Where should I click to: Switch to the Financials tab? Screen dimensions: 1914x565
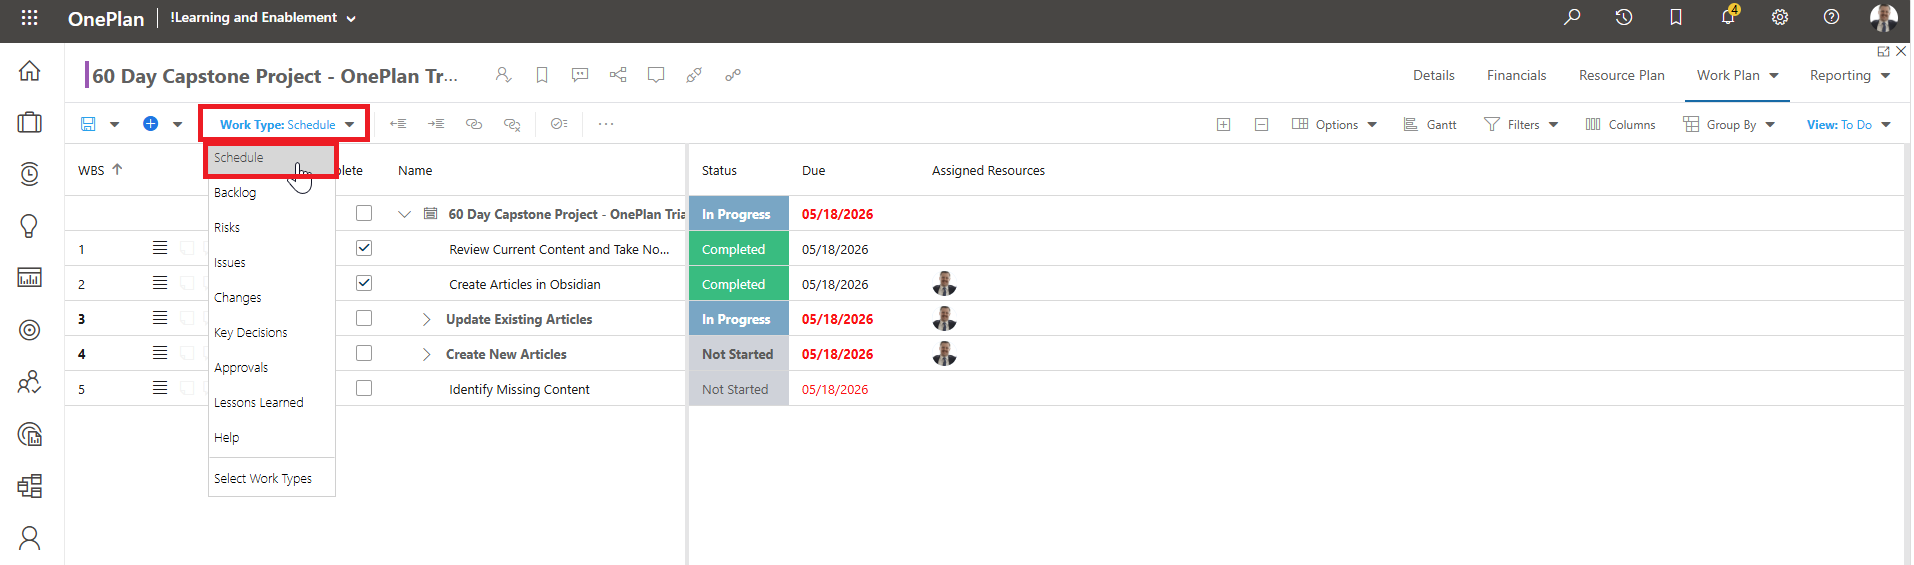coord(1516,75)
